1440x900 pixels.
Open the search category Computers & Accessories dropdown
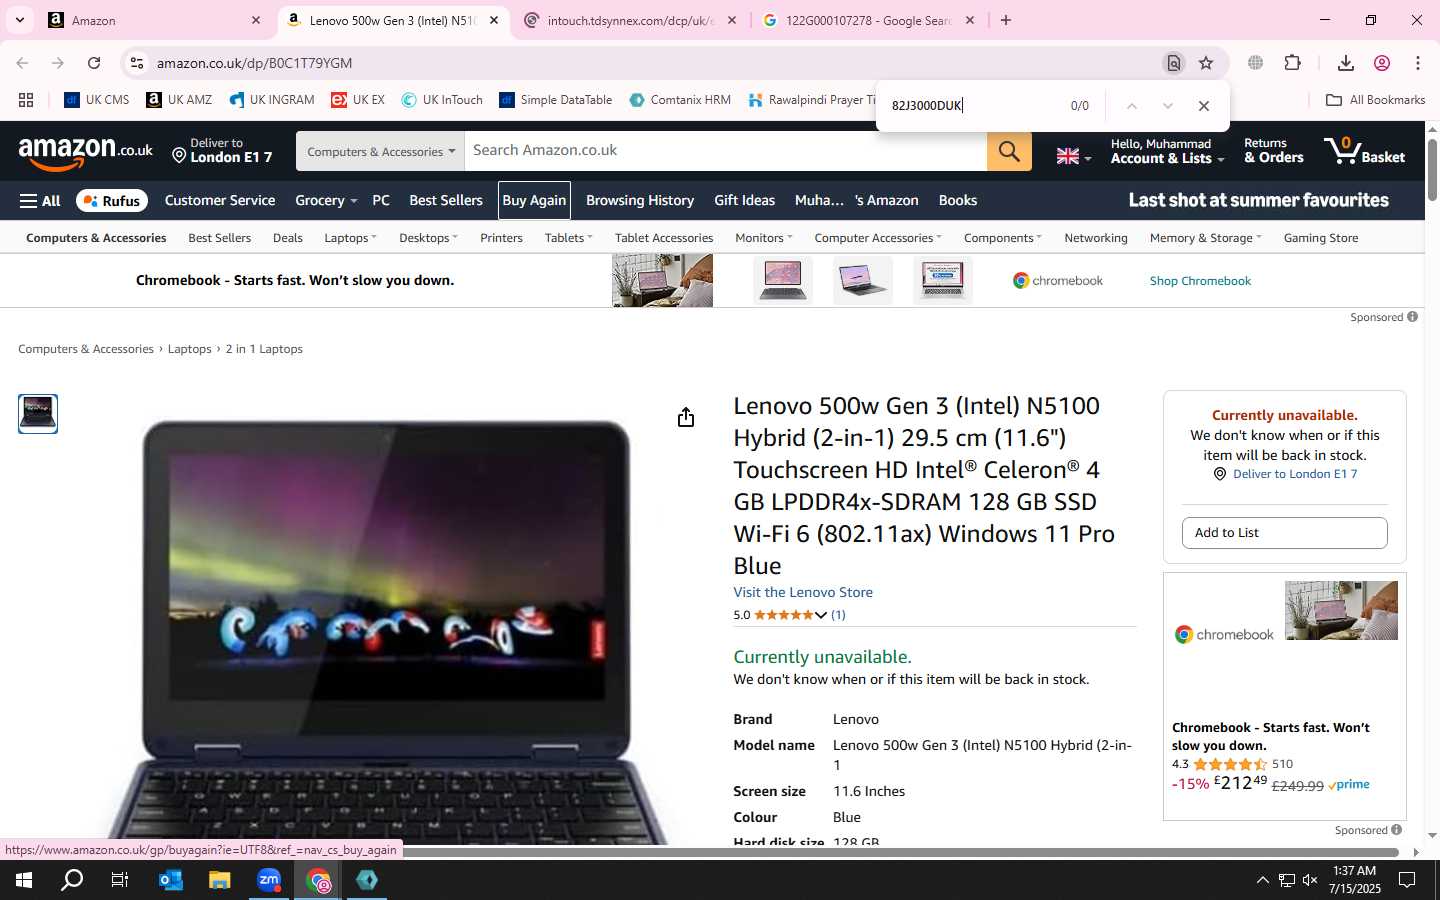[380, 151]
